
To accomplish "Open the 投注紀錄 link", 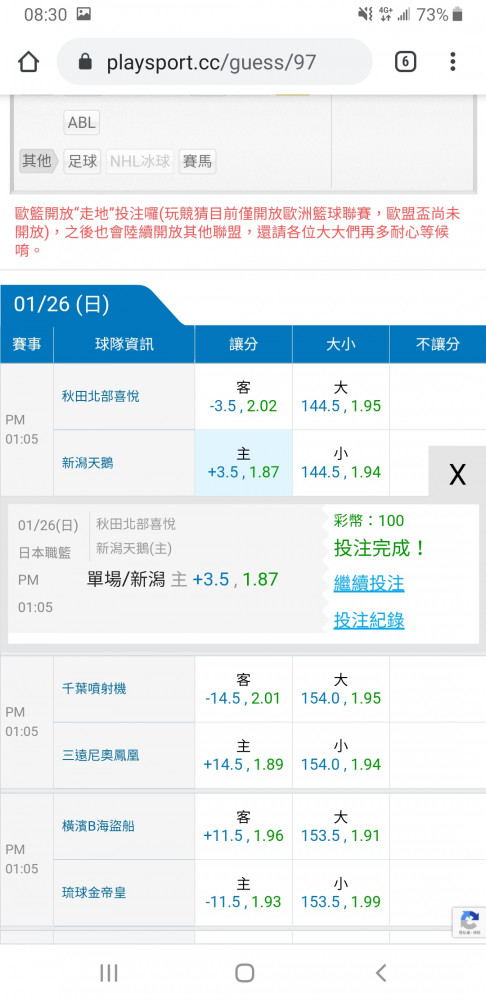I will pos(369,619).
